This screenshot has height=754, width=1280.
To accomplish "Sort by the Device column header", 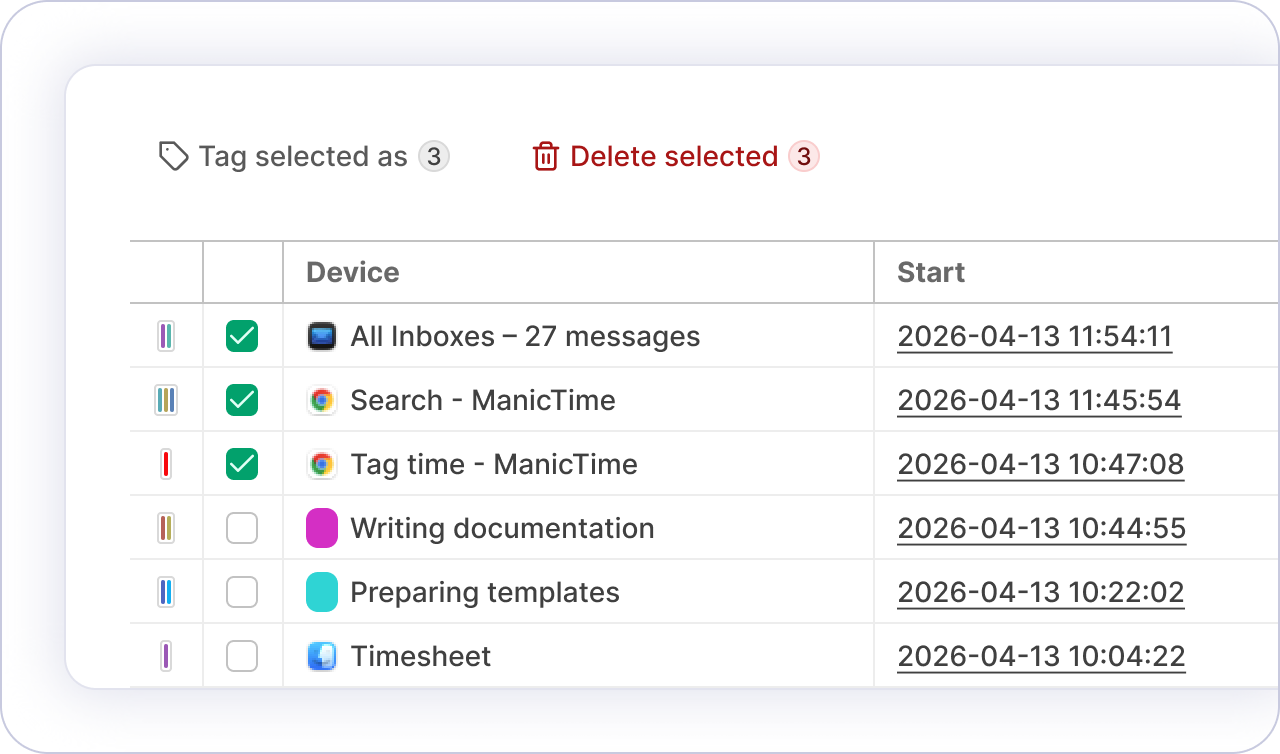I will pyautogui.click(x=352, y=273).
